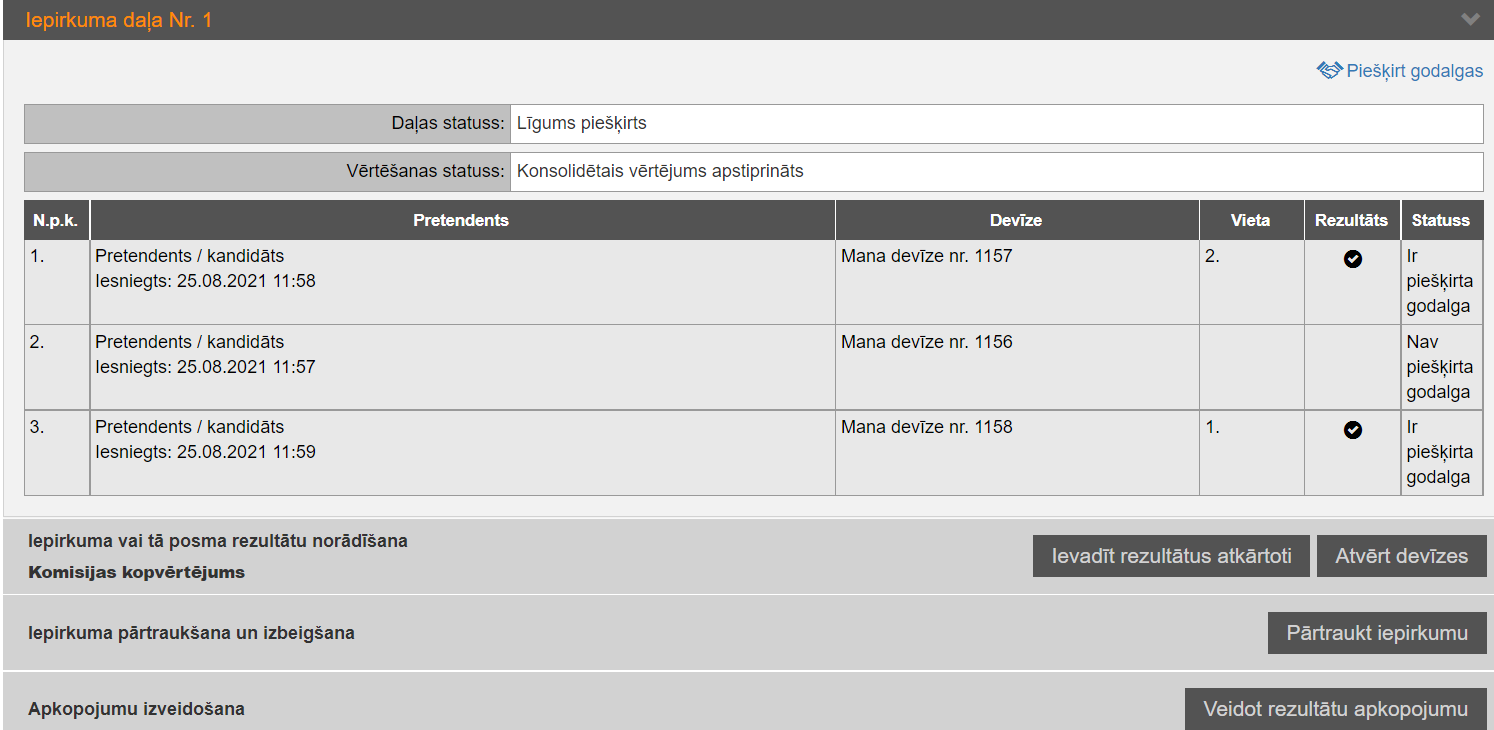This screenshot has width=1494, height=730.
Task: Select the row with Mana devīze nr. 1156
Action: (926, 342)
